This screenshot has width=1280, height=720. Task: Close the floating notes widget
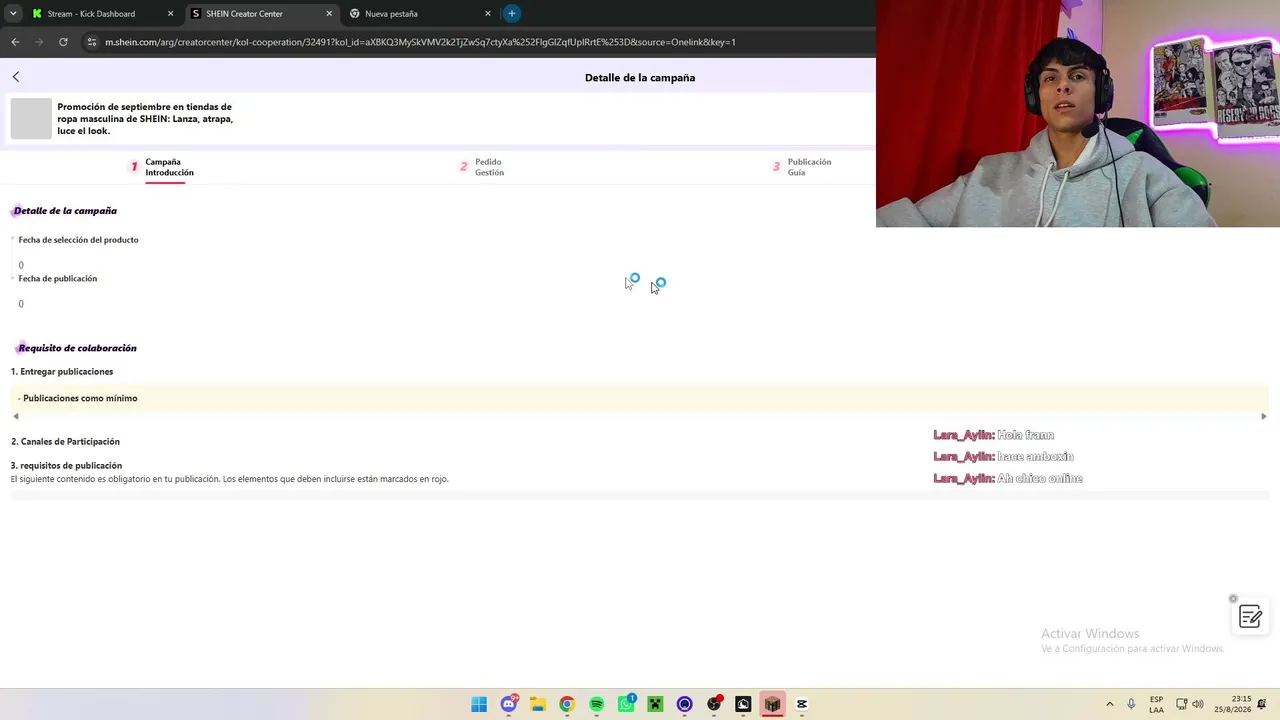point(1233,599)
